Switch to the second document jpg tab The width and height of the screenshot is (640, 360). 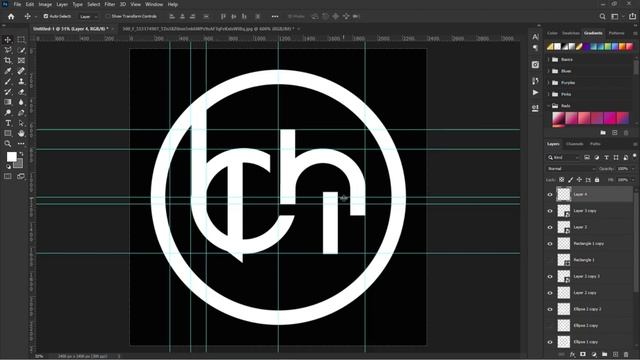click(208, 29)
